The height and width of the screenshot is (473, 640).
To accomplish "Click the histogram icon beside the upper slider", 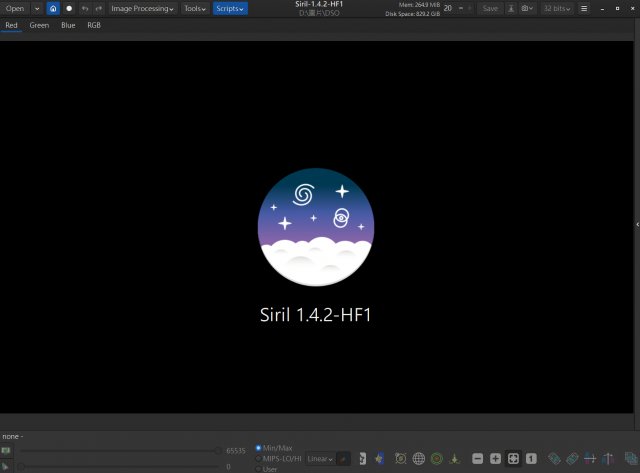I will point(6,451).
